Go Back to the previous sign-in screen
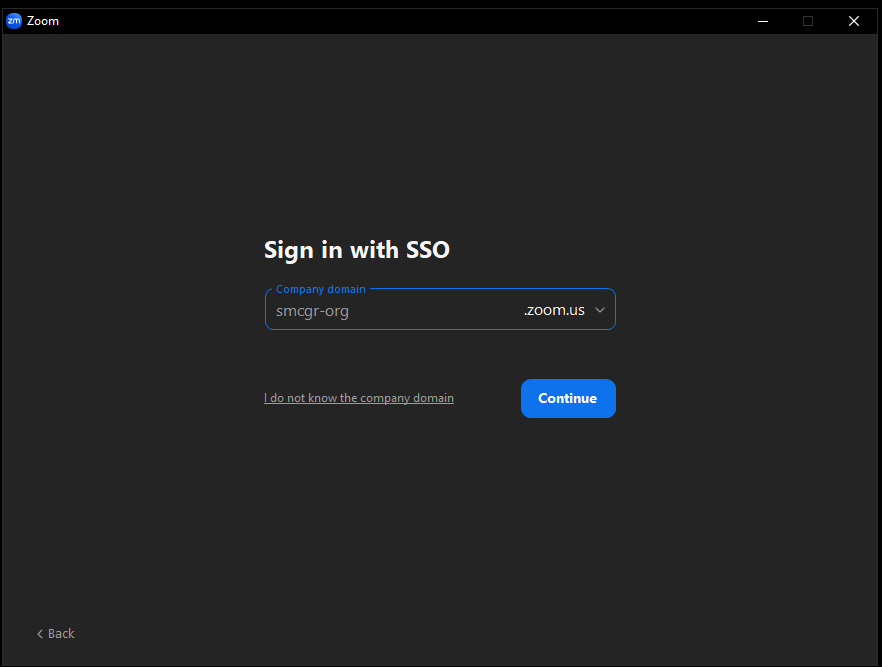 56,634
